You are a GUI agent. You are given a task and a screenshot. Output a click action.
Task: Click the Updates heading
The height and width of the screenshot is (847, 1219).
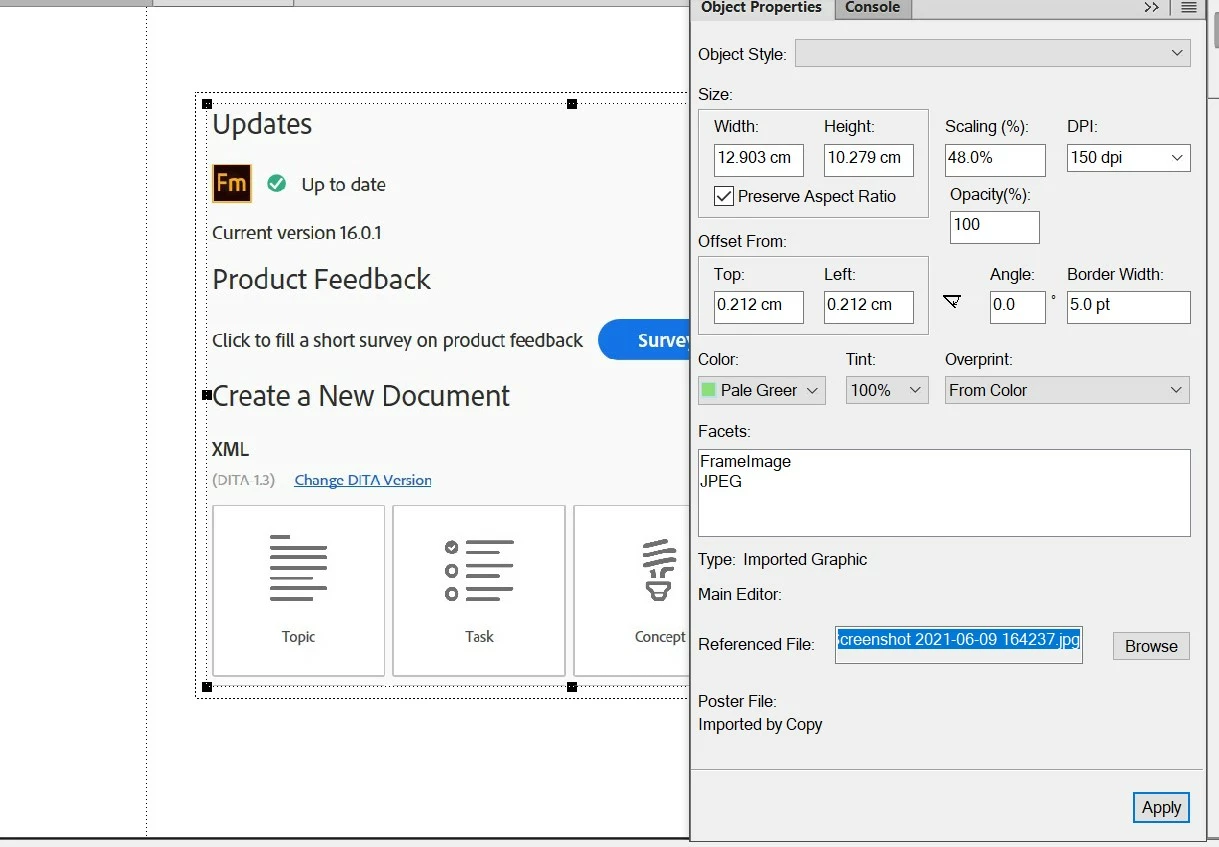(x=262, y=124)
